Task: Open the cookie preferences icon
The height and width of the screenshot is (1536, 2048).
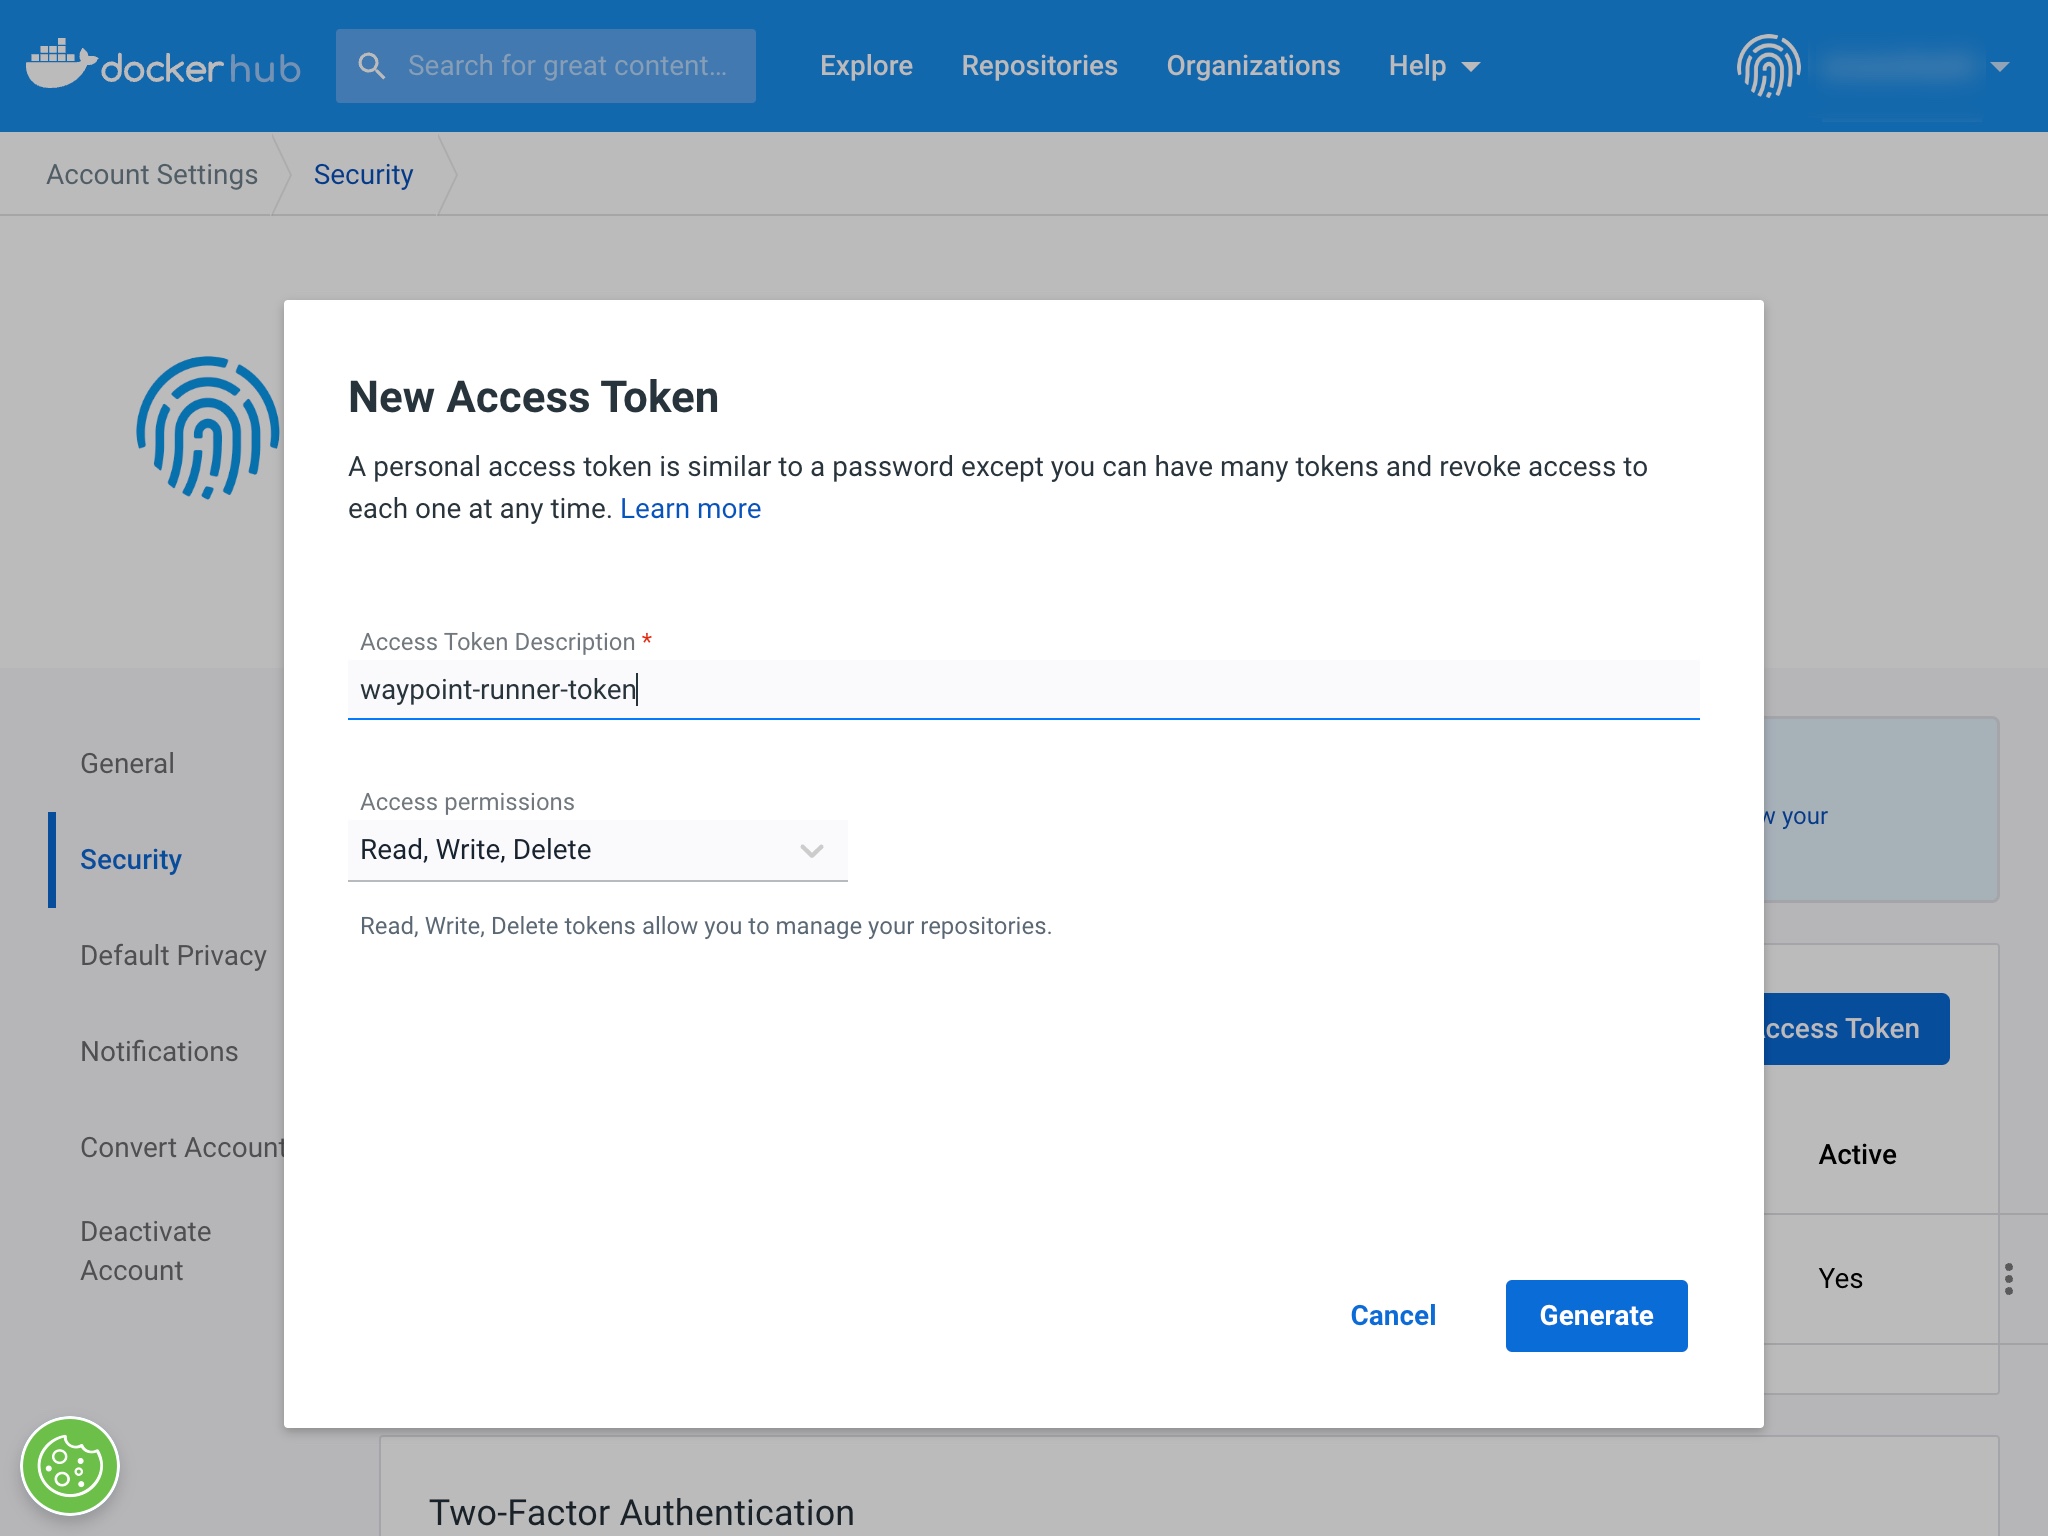Action: coord(70,1466)
